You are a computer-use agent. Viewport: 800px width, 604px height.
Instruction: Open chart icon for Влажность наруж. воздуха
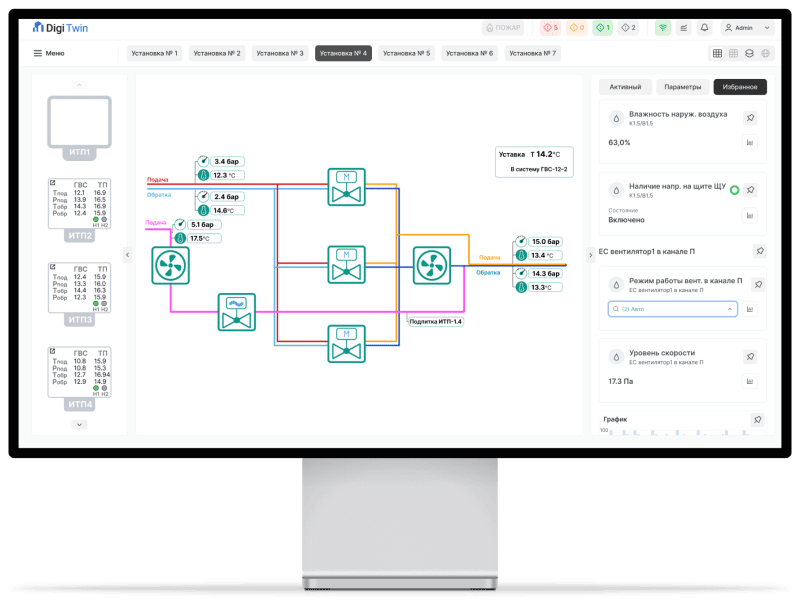749,142
